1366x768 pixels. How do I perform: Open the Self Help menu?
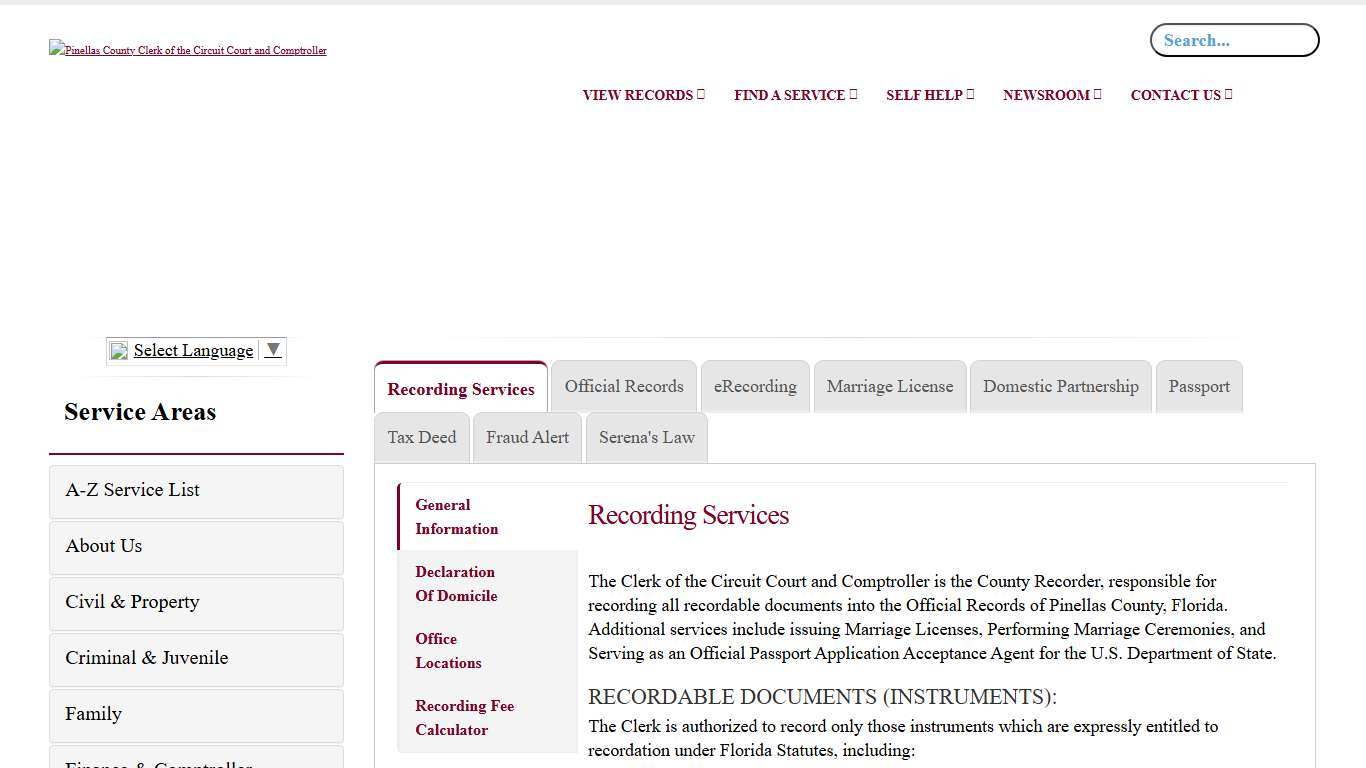929,95
